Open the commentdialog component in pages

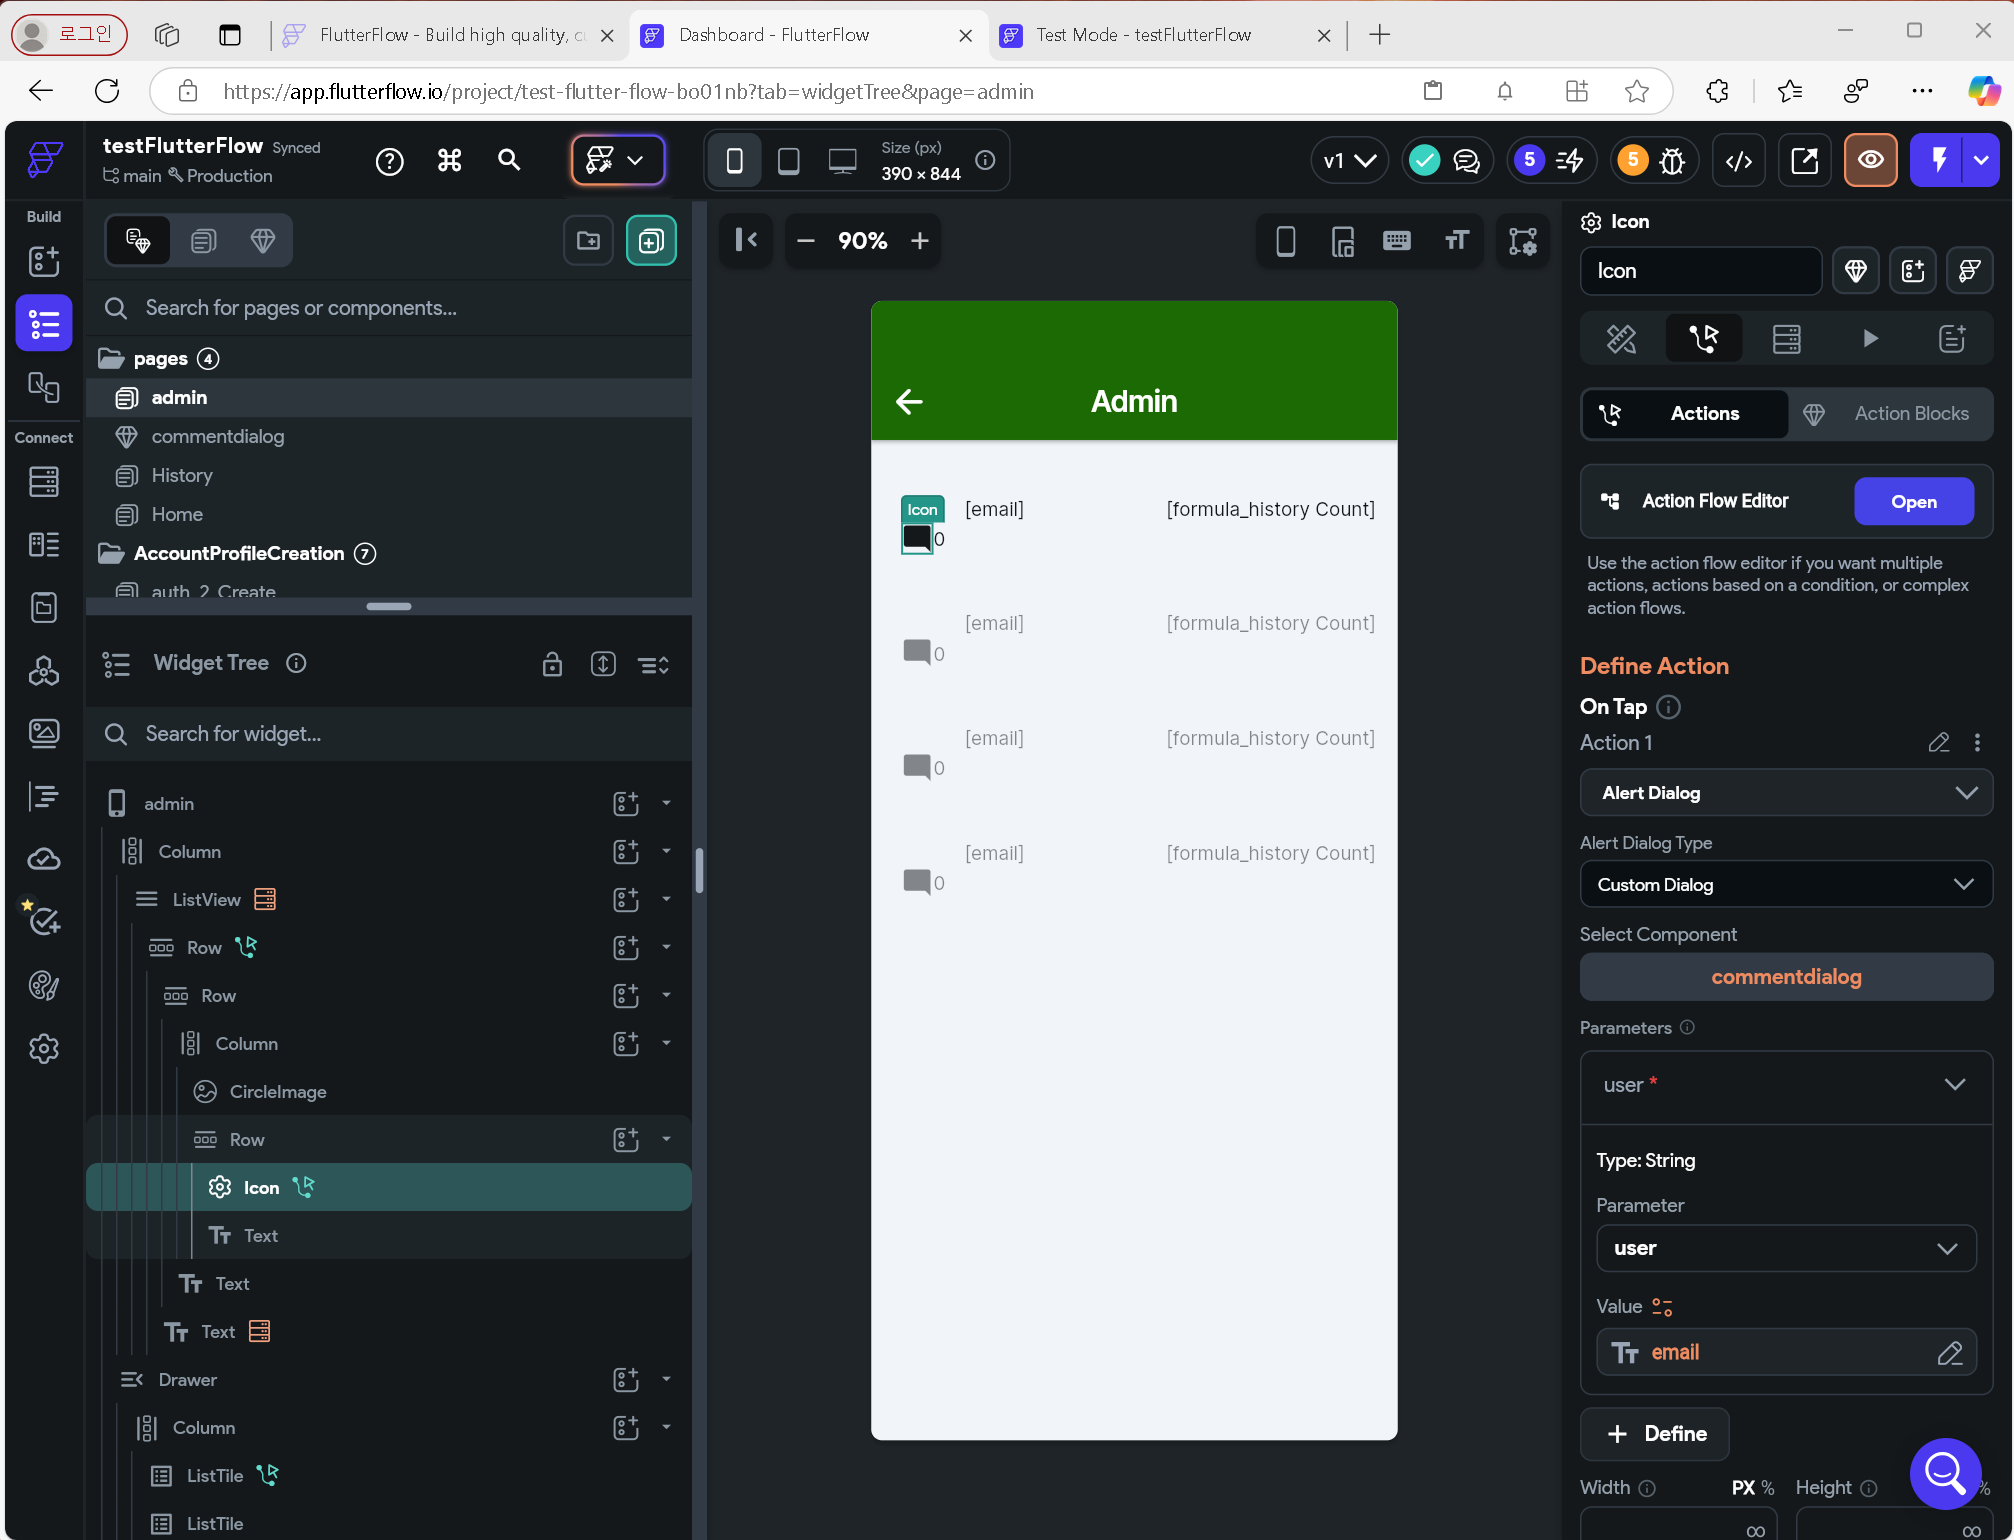pyautogui.click(x=218, y=436)
